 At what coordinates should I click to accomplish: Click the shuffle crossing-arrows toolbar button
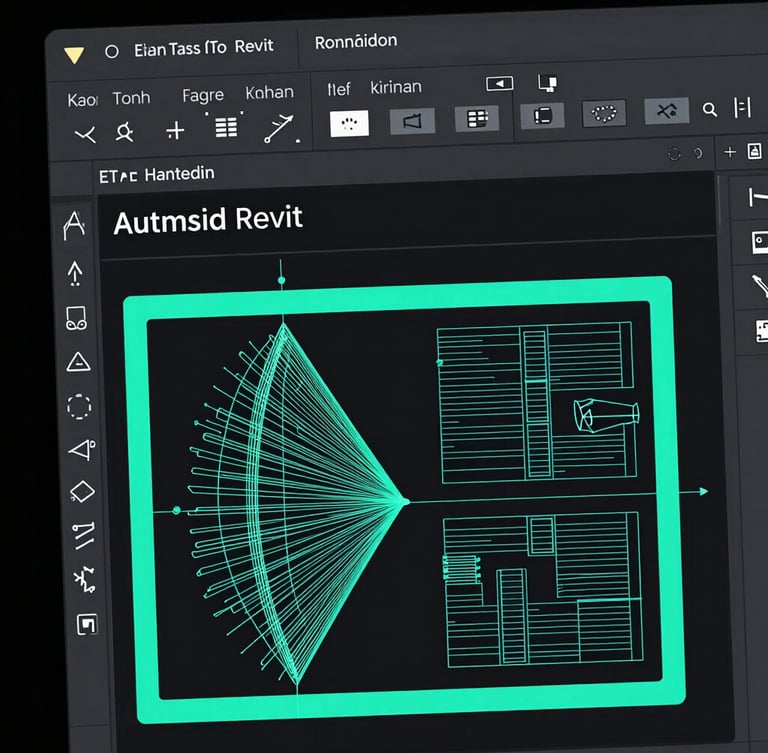[x=667, y=111]
